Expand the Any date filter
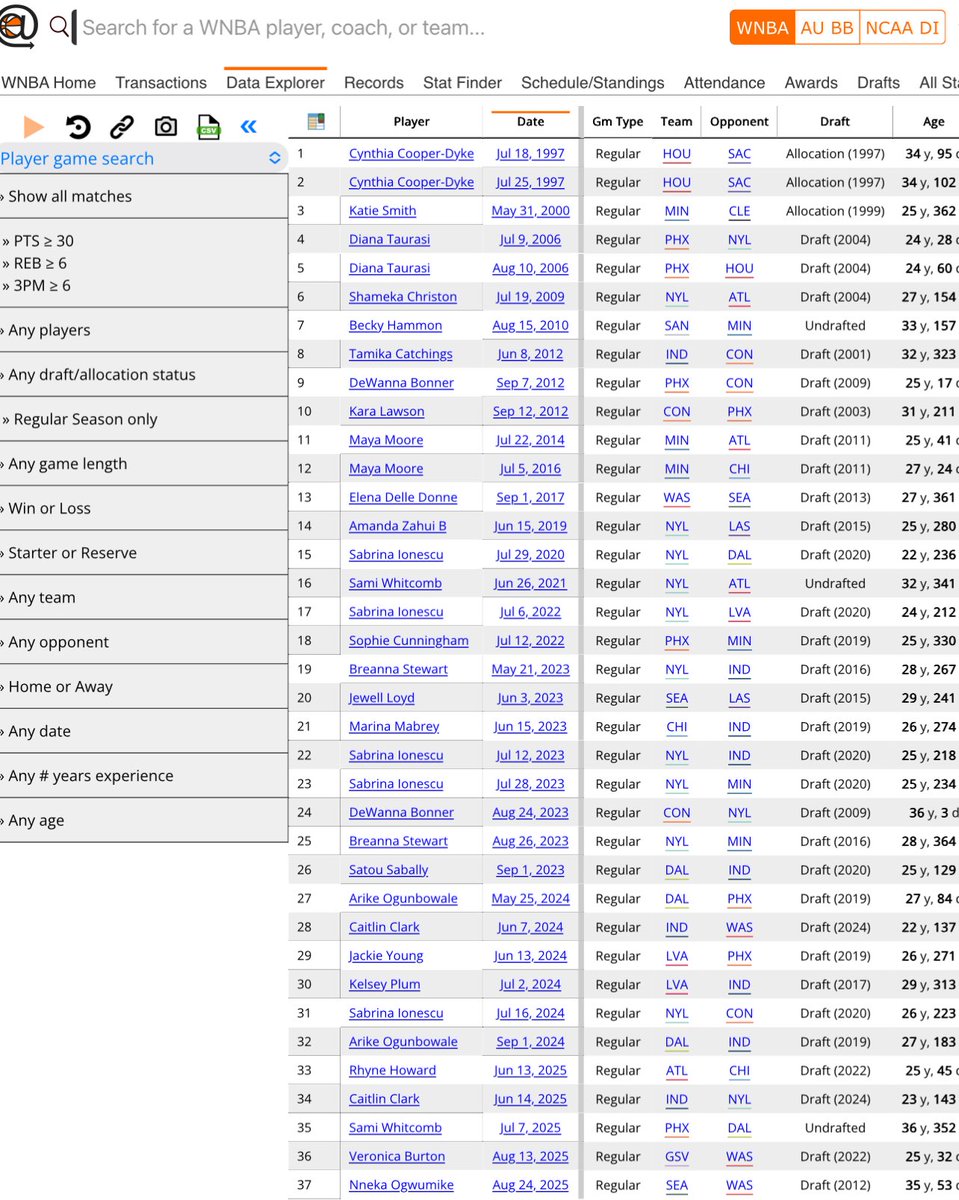The image size is (959, 1200). coord(144,731)
